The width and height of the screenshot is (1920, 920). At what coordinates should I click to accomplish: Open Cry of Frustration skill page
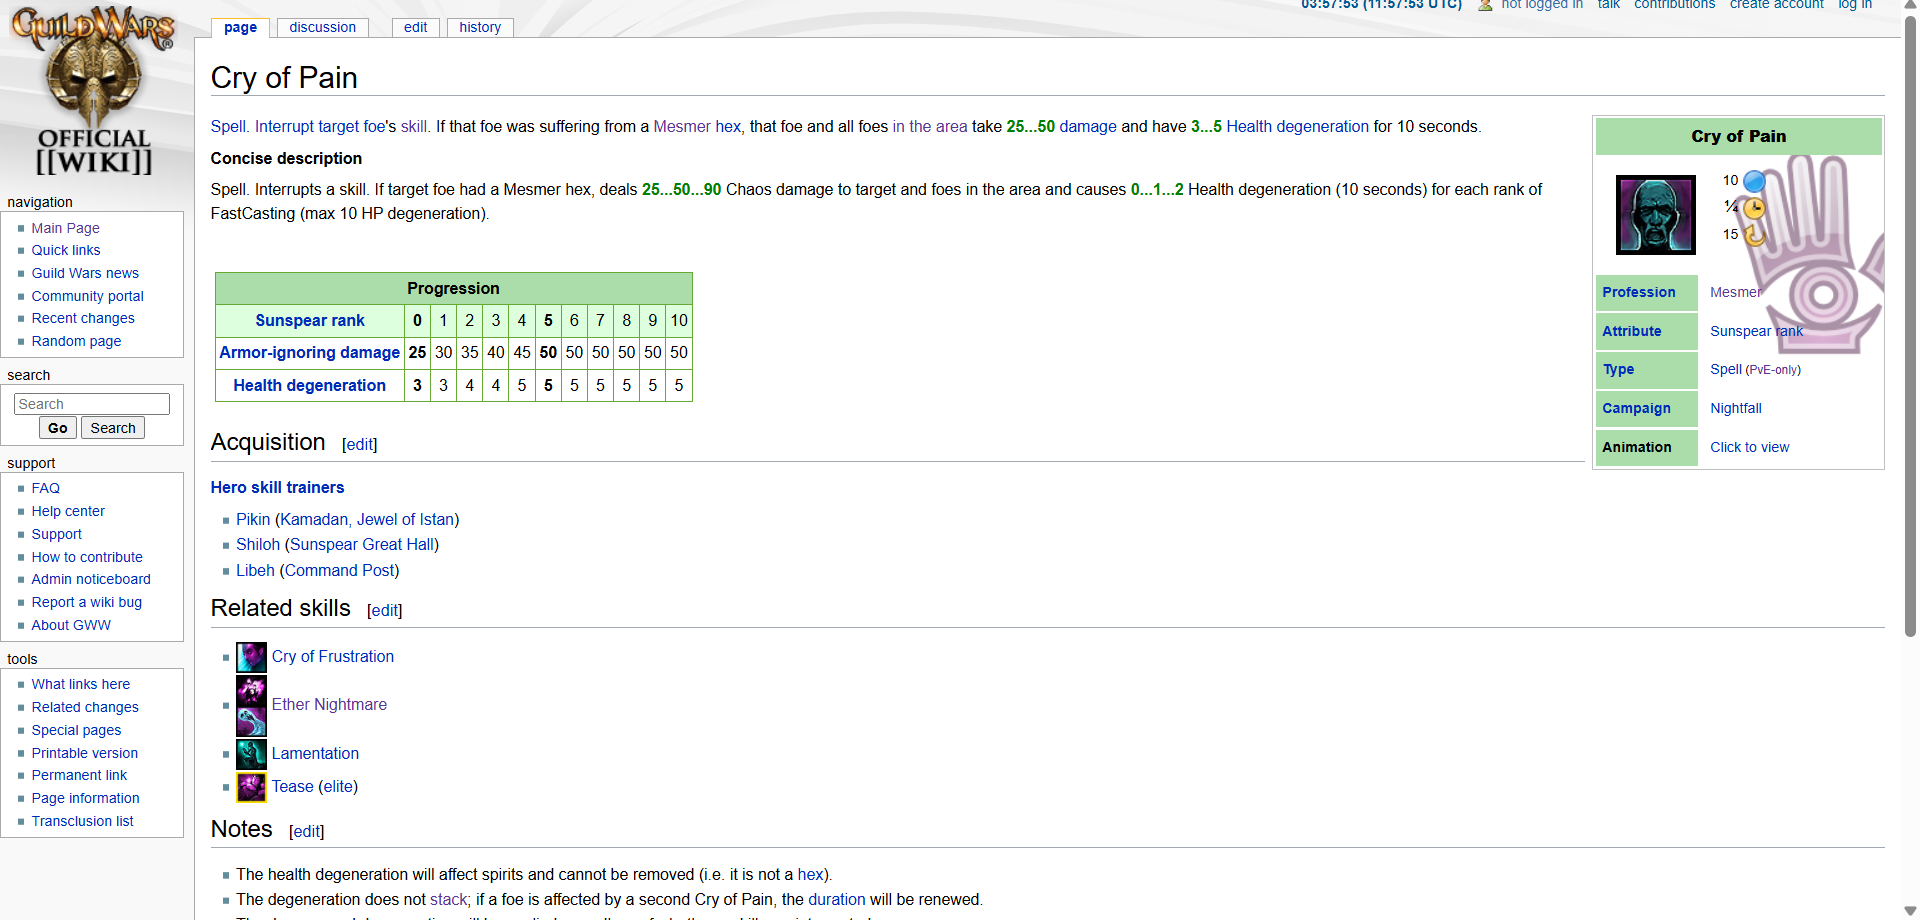pos(333,656)
